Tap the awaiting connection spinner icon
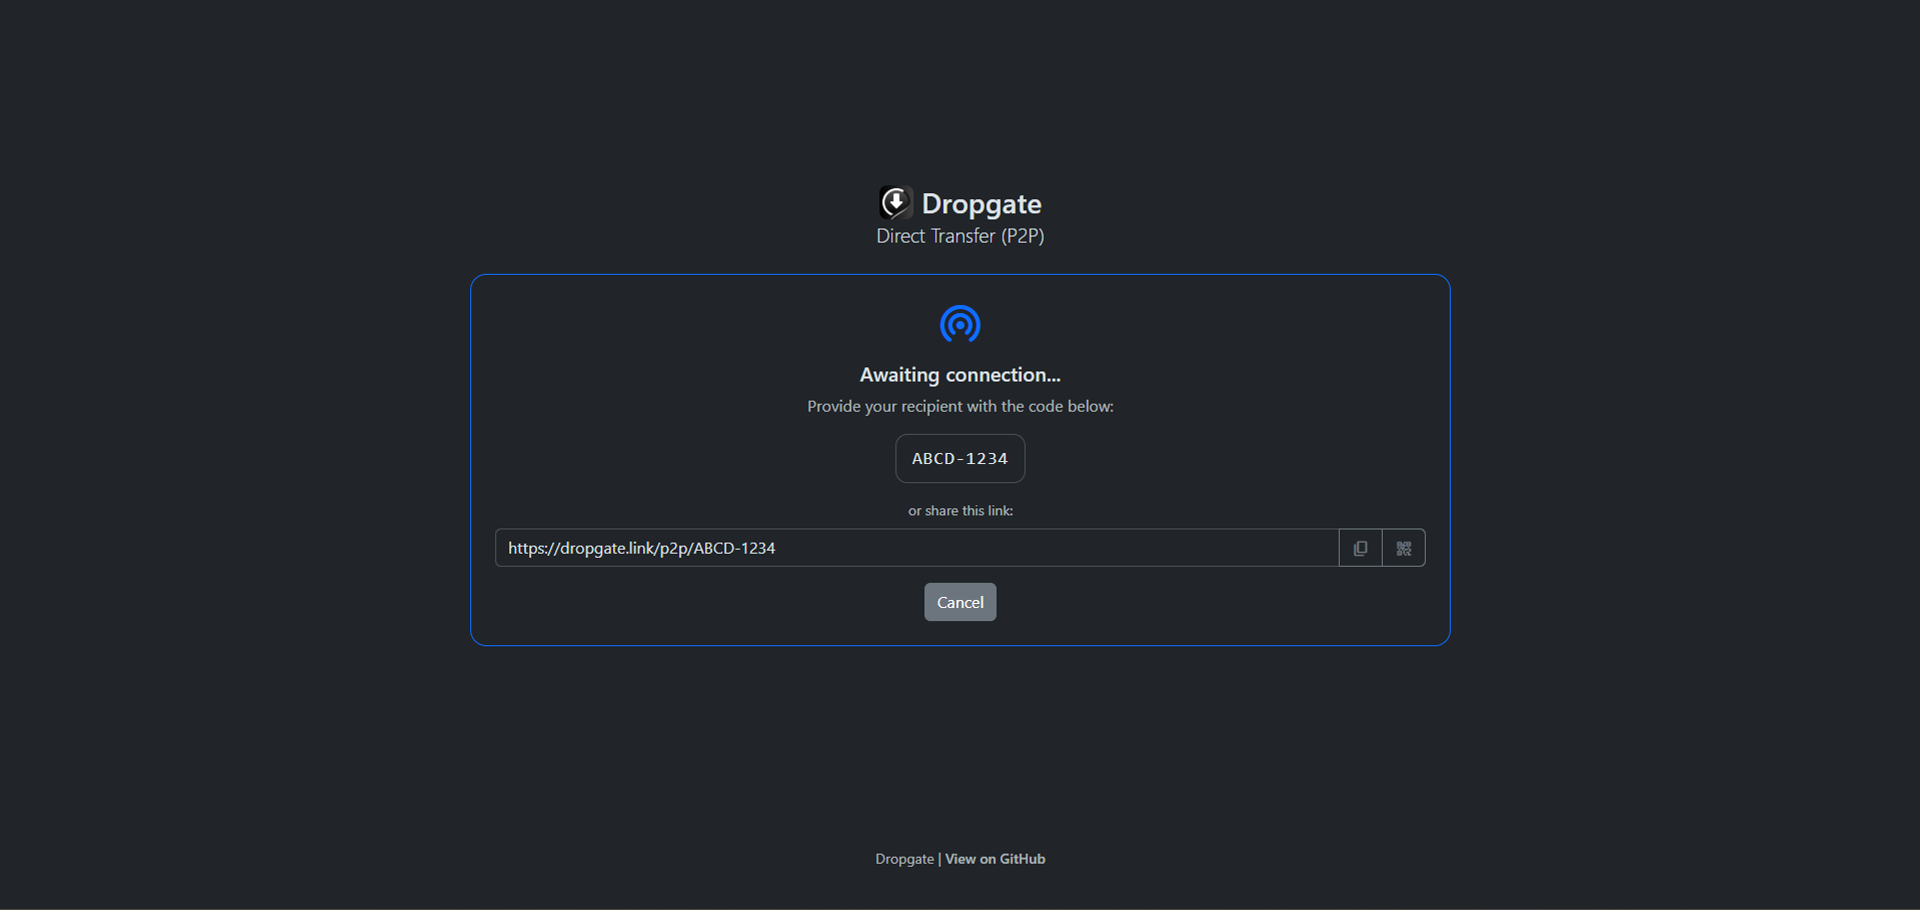This screenshot has width=1920, height=910. click(x=959, y=324)
